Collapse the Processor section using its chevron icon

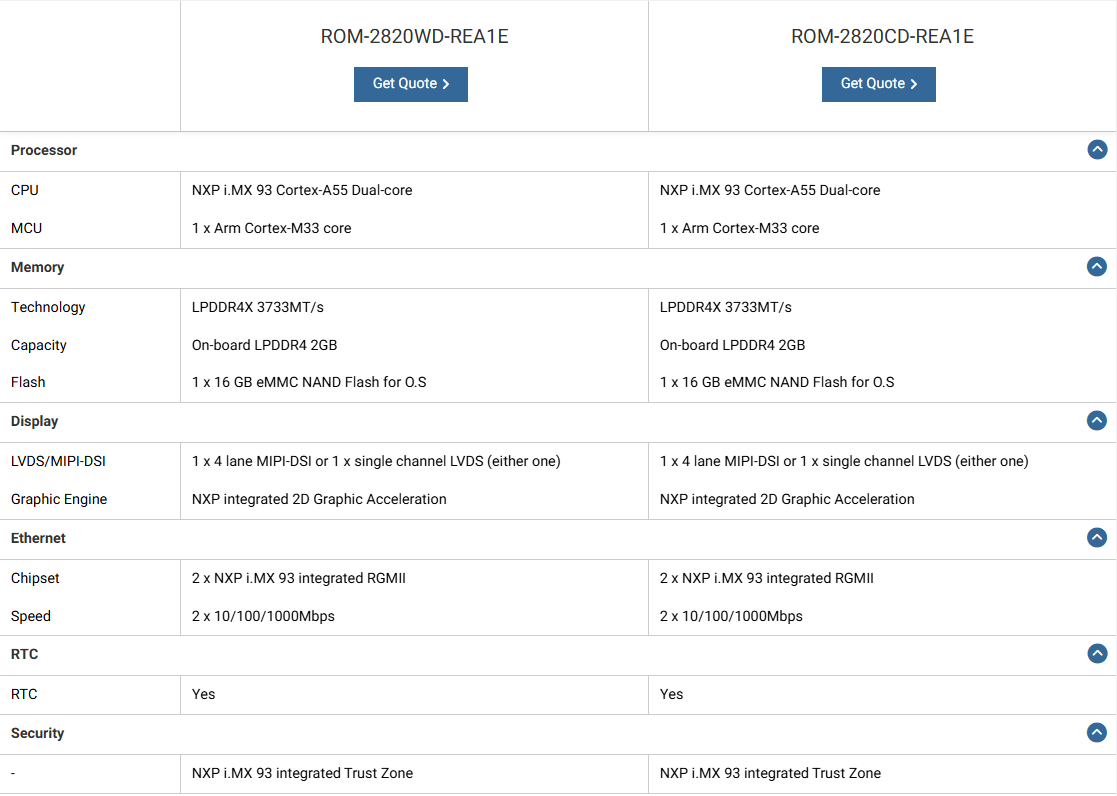click(1097, 150)
